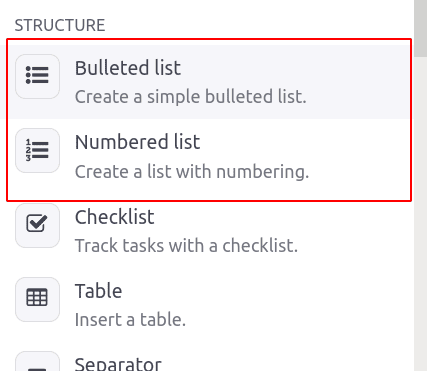Click "Create a list with numbering." description
The width and height of the screenshot is (427, 371).
[192, 172]
